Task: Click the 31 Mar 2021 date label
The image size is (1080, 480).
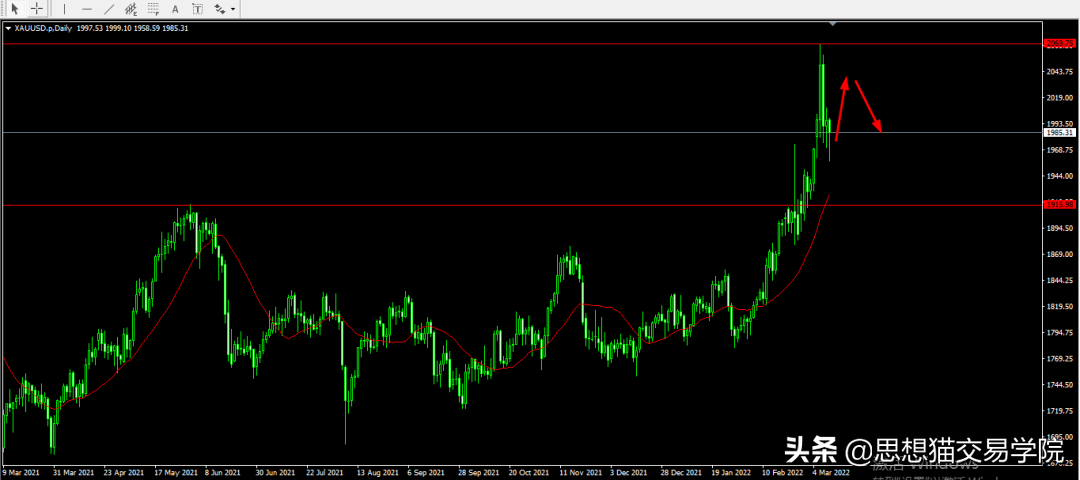Action: point(74,473)
